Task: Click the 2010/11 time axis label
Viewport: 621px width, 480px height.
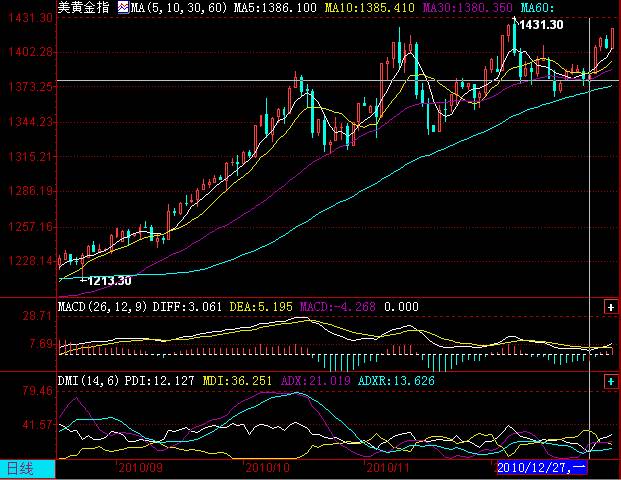Action: point(387,468)
